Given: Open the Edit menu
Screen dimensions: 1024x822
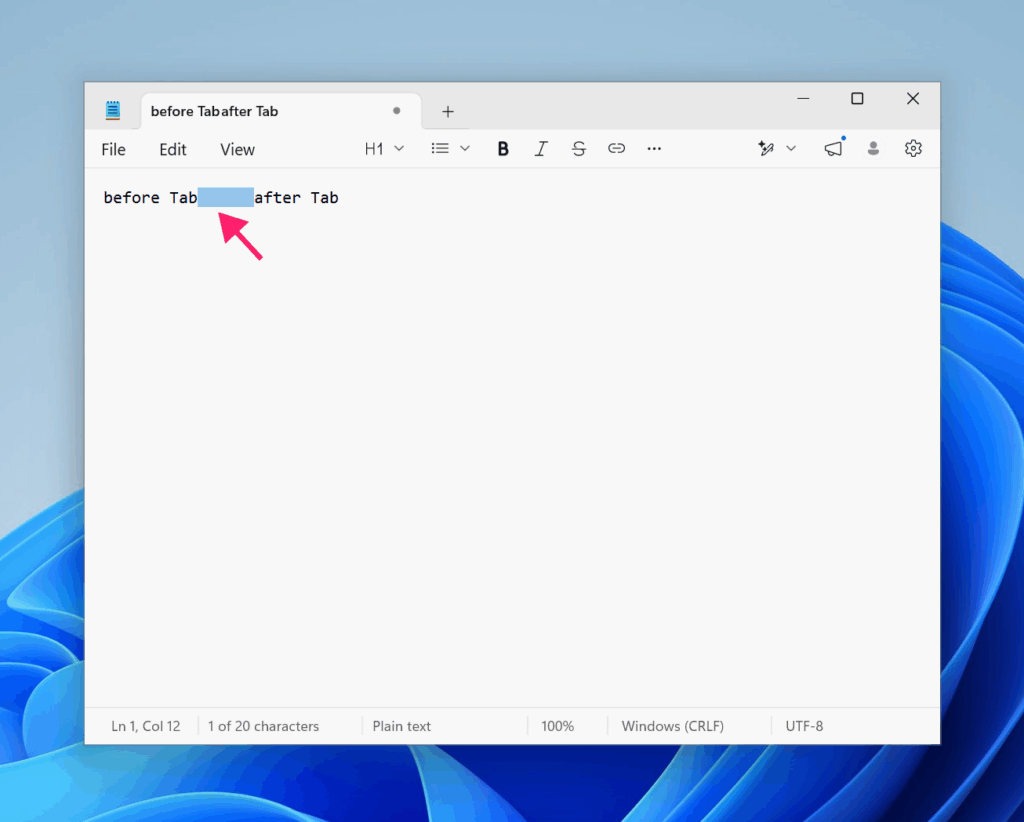Looking at the screenshot, I should [172, 150].
